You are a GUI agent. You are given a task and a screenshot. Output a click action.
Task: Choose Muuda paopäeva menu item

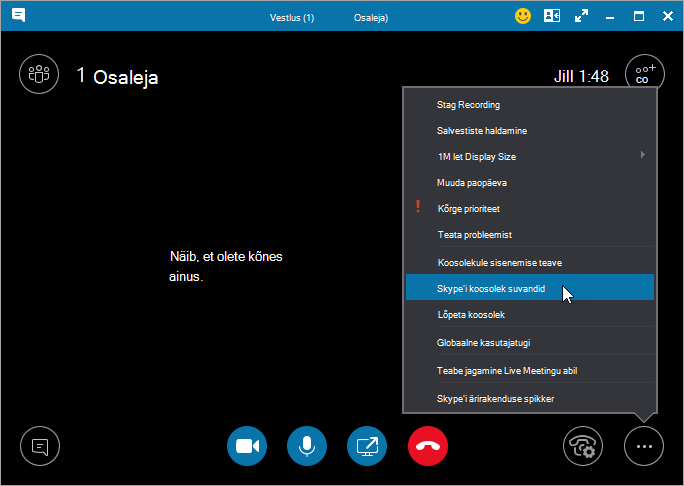pos(530,183)
